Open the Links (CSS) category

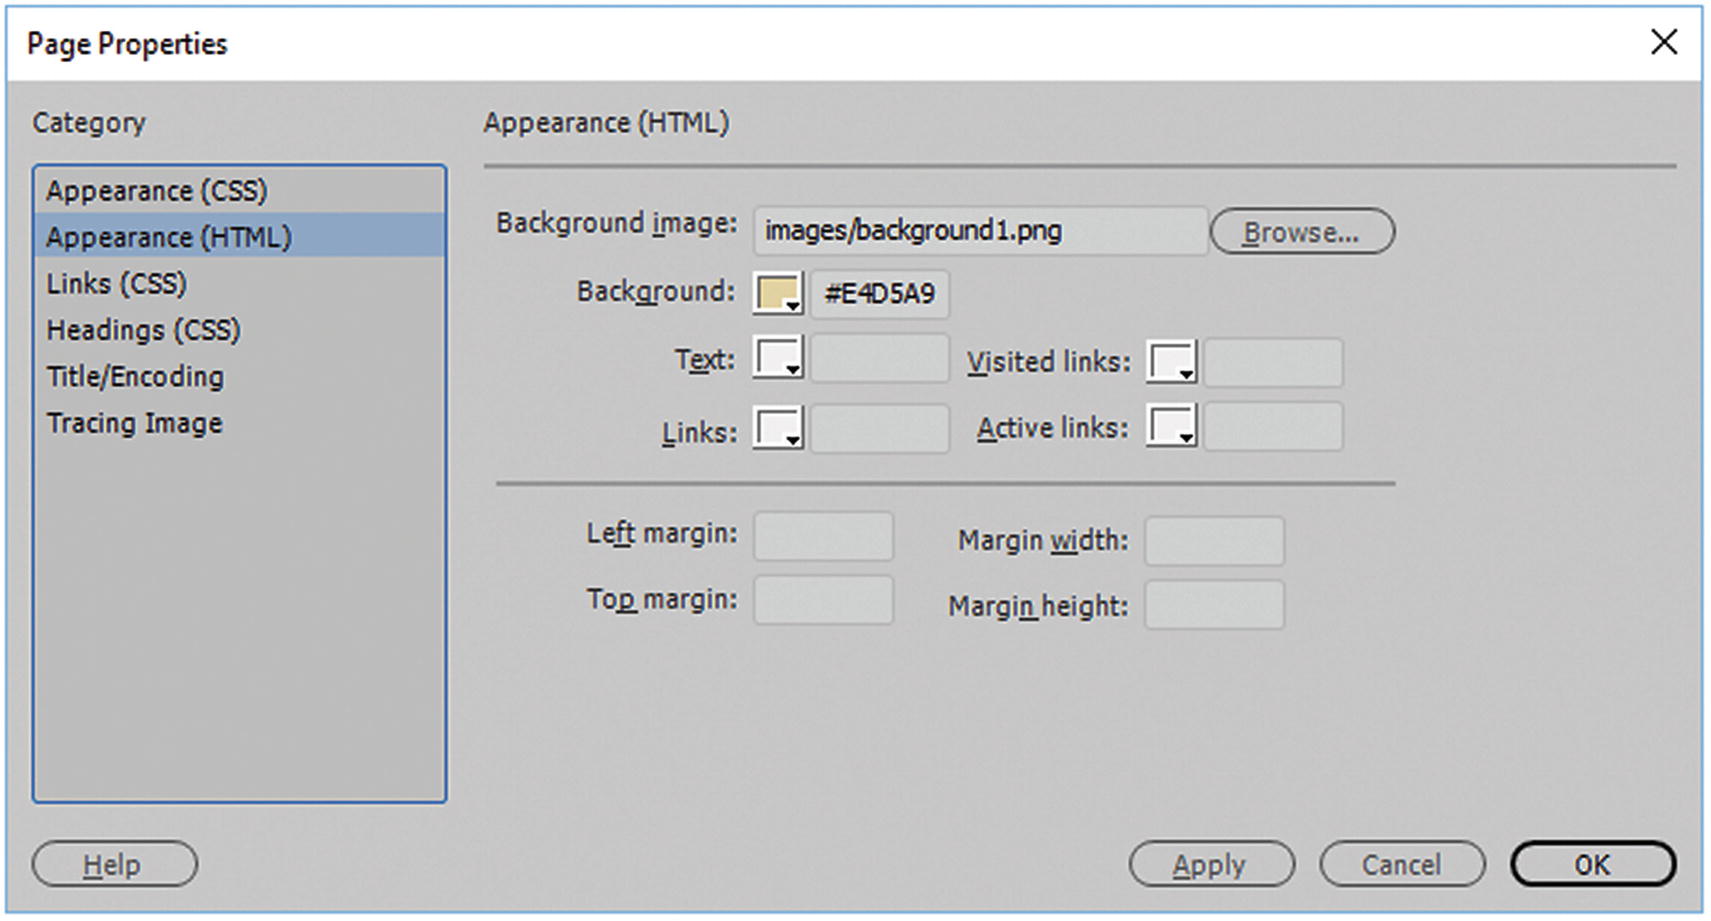click(239, 283)
